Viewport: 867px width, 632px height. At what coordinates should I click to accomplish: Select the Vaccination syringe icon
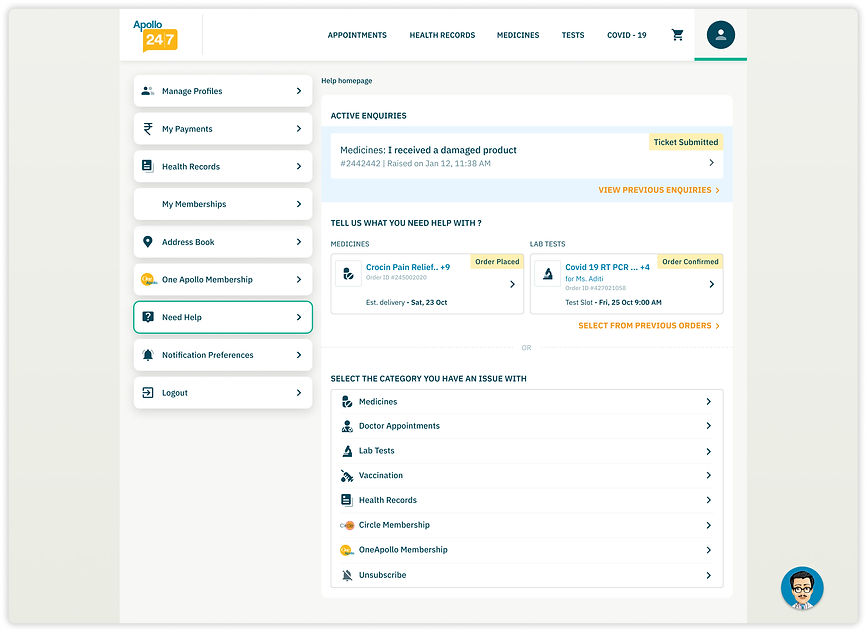pos(347,475)
